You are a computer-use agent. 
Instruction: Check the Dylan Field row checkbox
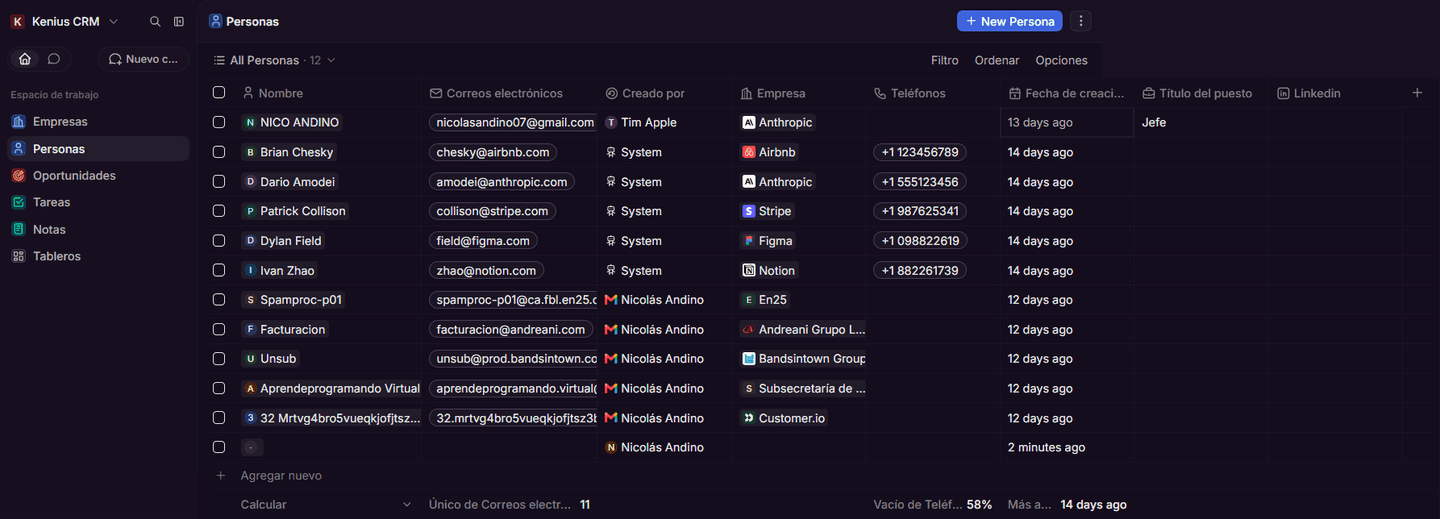[219, 241]
